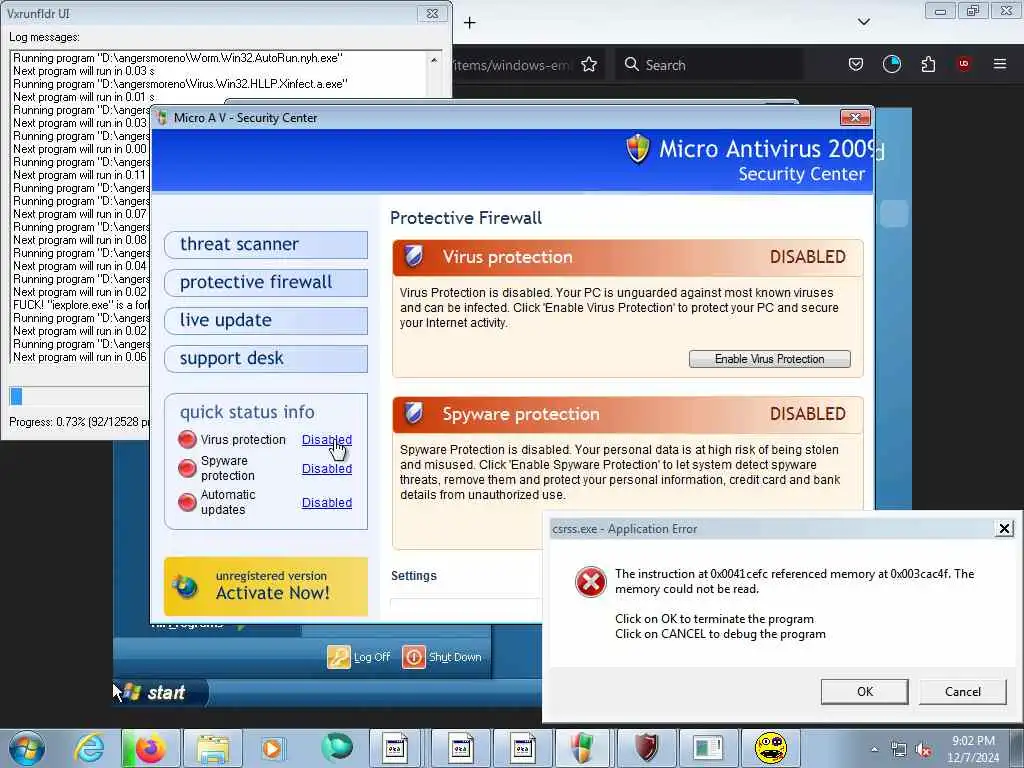Click OK in the csrss.exe error dialog
Image resolution: width=1024 pixels, height=768 pixels.
pos(865,692)
